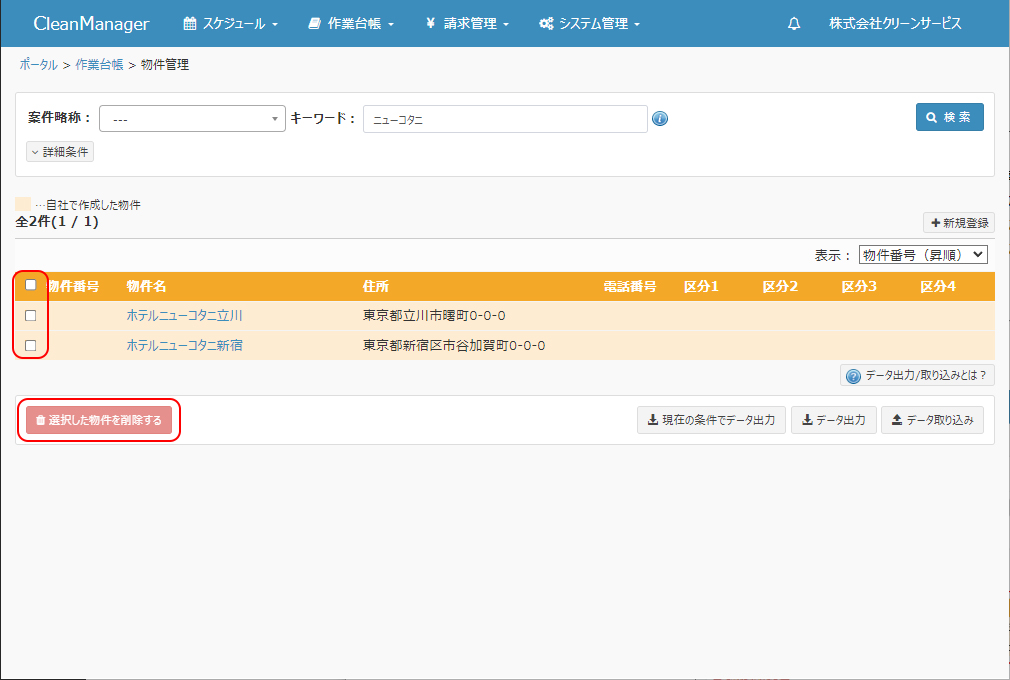Image resolution: width=1010 pixels, height=680 pixels.
Task: Open the スケジュール menu
Action: tap(231, 23)
